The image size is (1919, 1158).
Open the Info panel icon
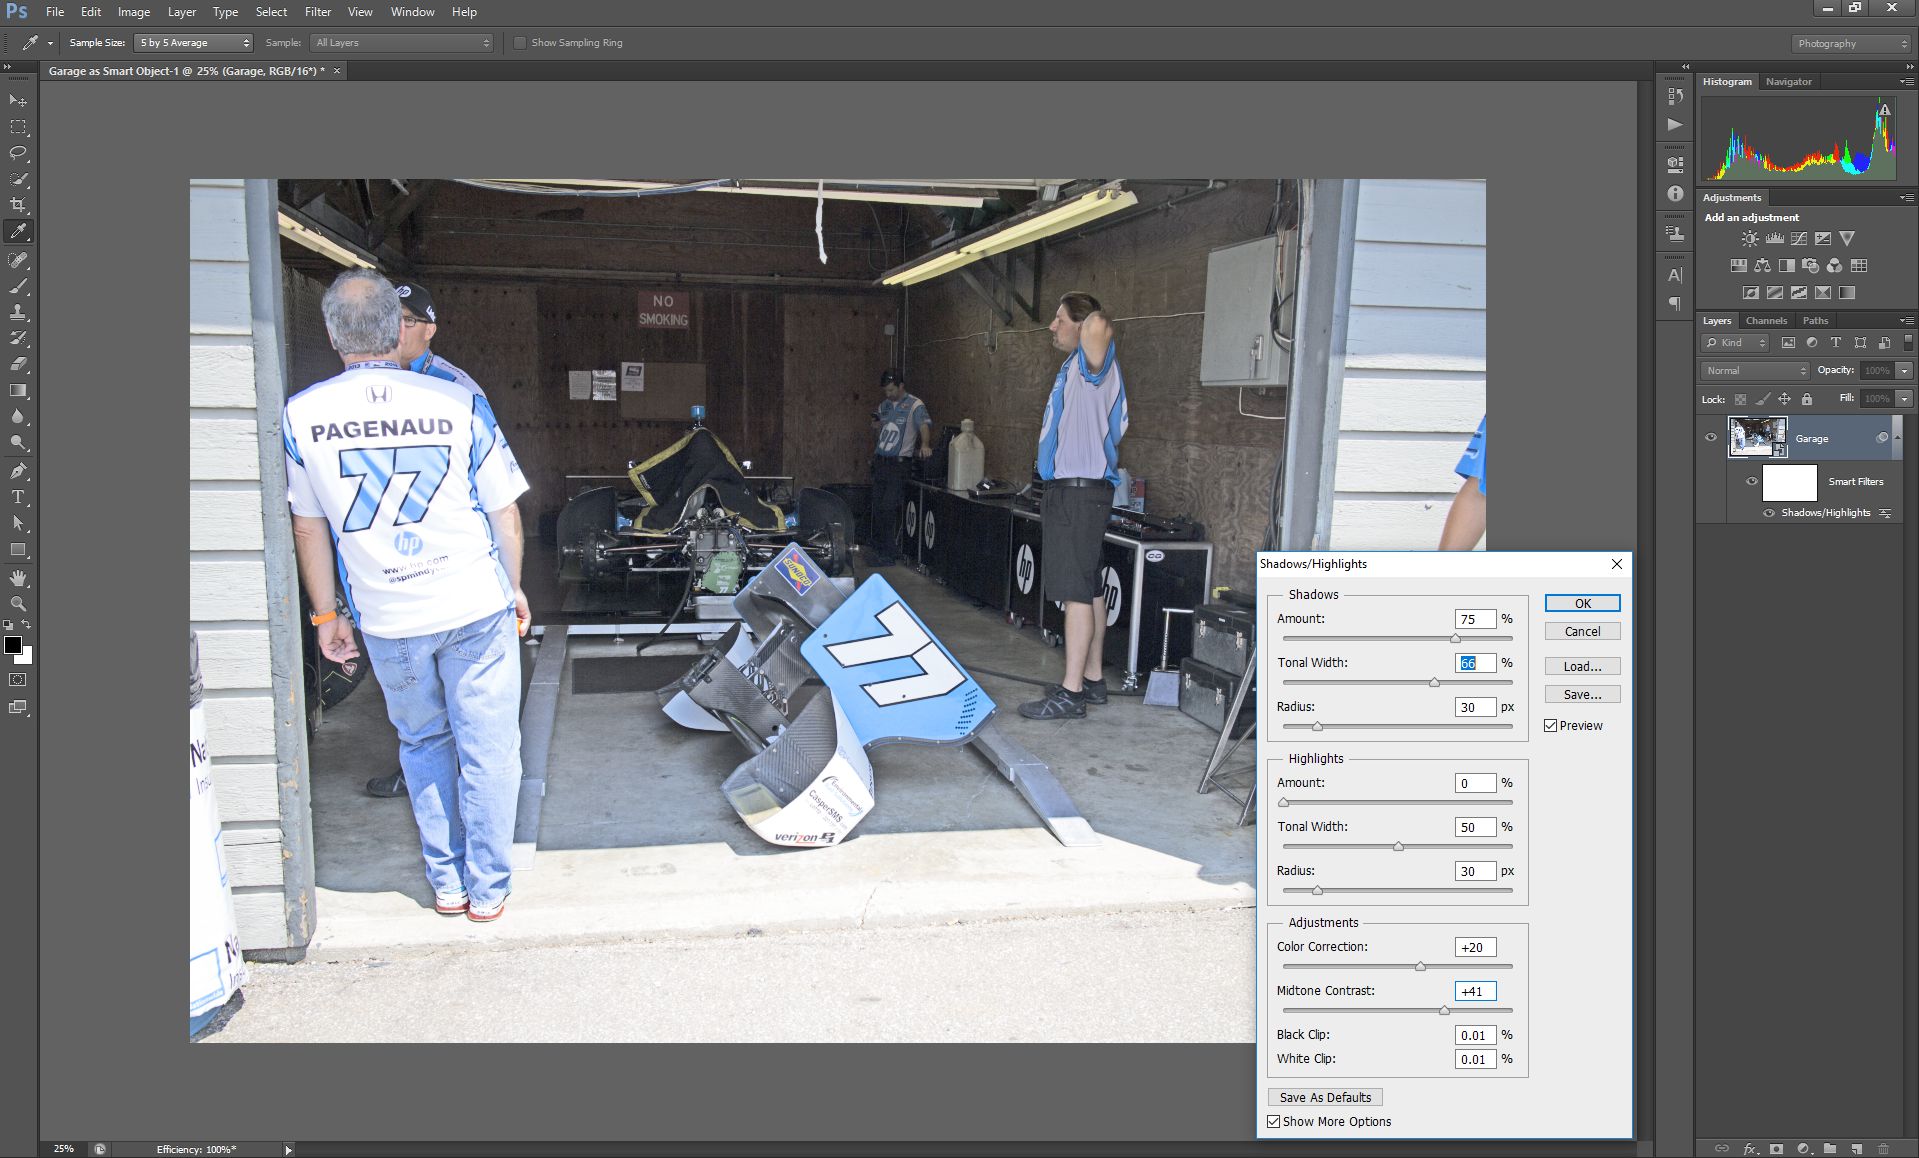pos(1675,193)
